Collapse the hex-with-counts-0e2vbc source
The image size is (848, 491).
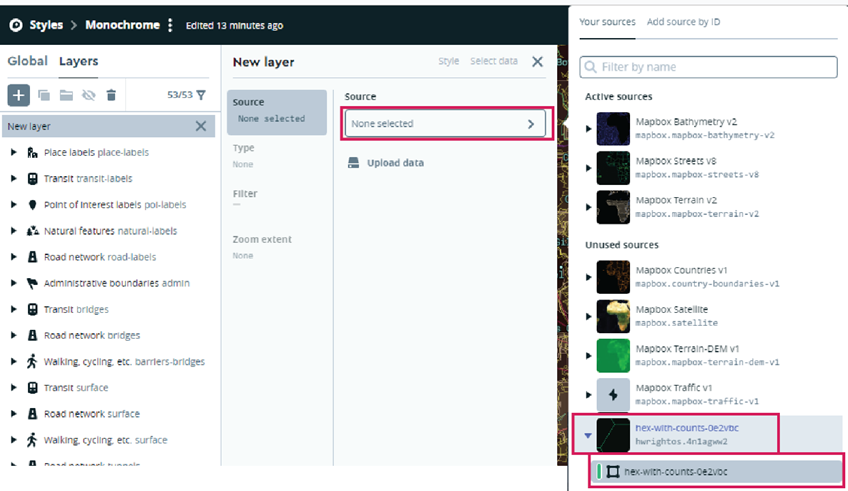coord(588,435)
